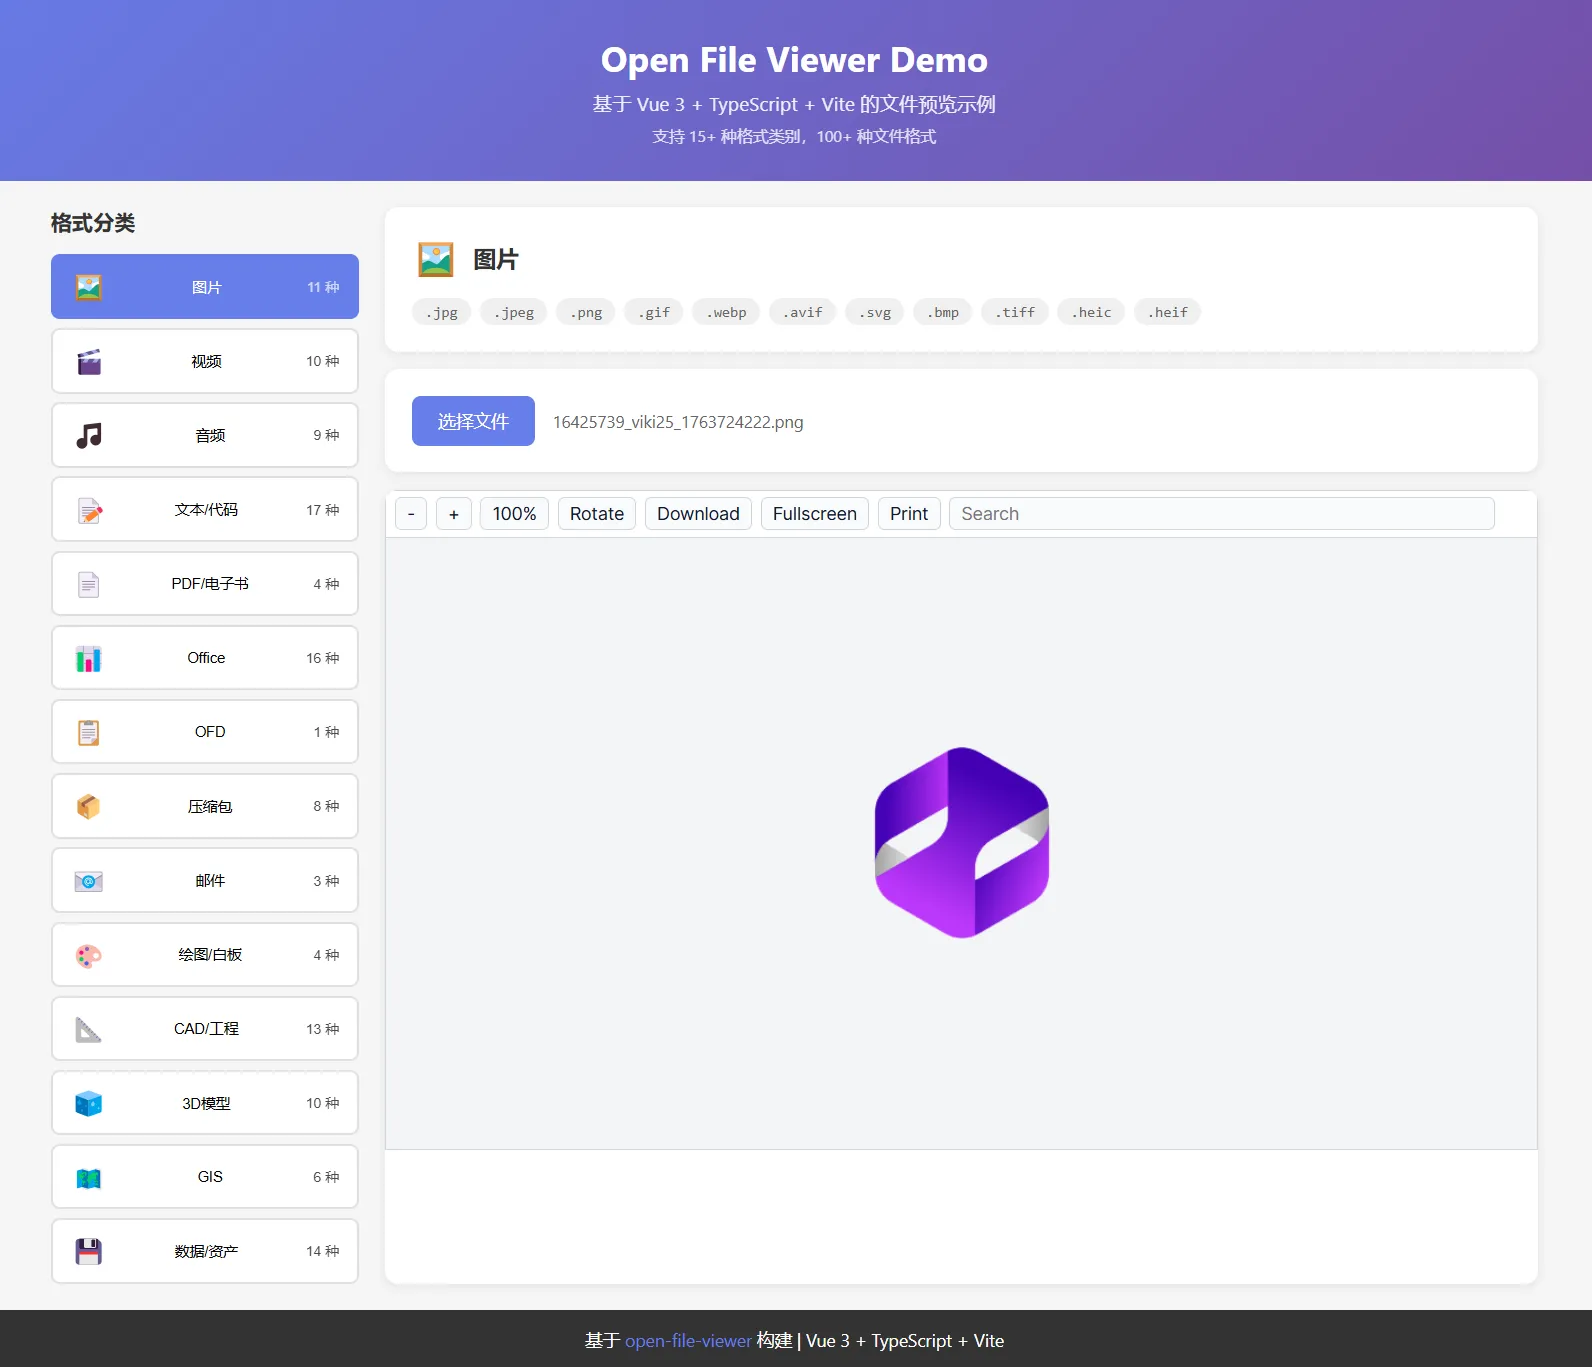Click the bar chart icon for Office

tap(89, 658)
